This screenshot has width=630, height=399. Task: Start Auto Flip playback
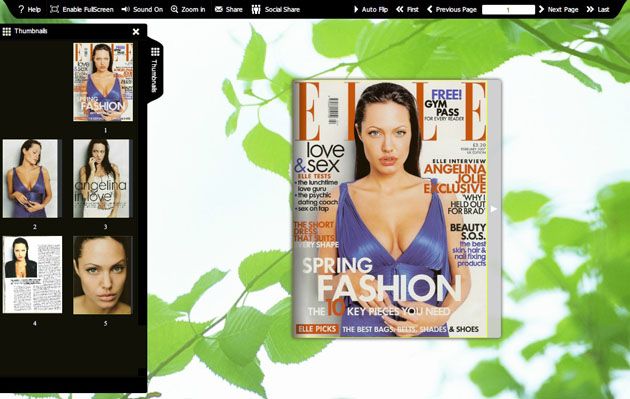click(370, 9)
